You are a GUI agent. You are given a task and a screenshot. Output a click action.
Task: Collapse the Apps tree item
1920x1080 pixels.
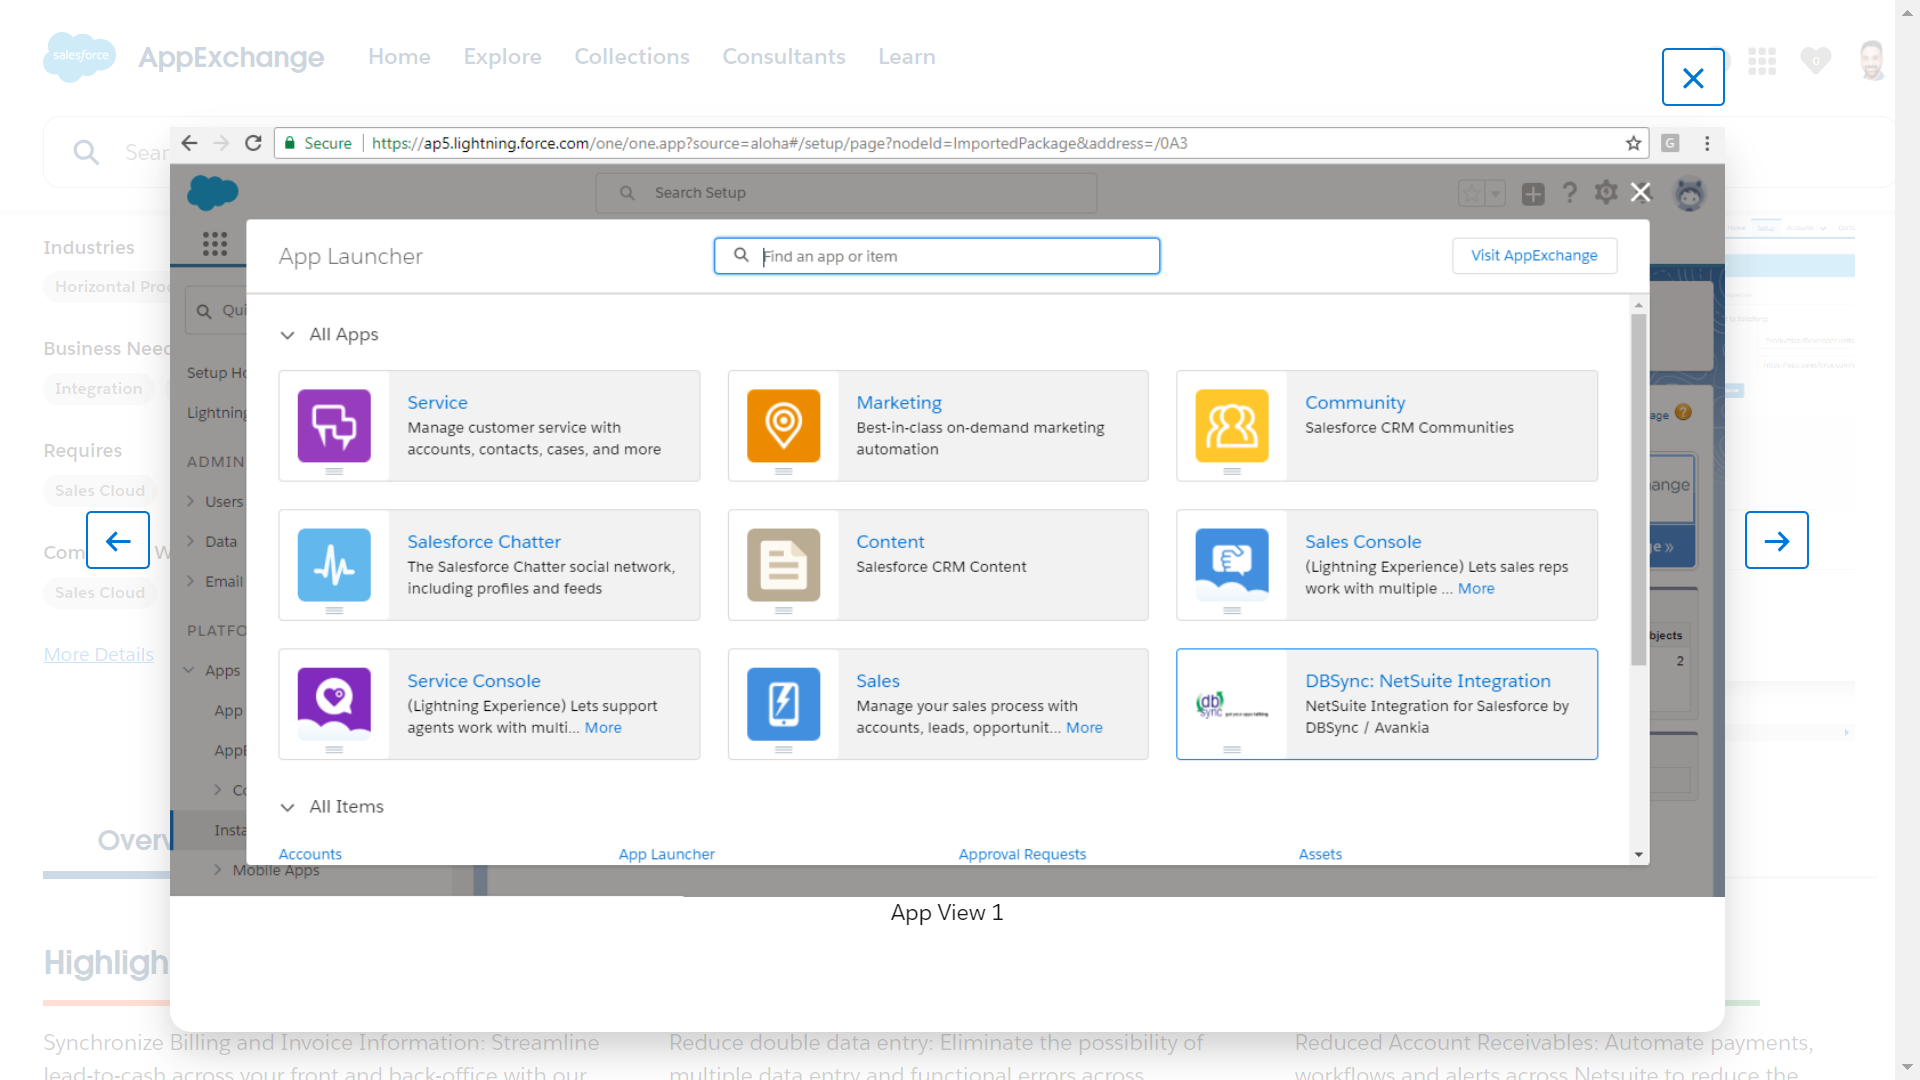tap(189, 670)
